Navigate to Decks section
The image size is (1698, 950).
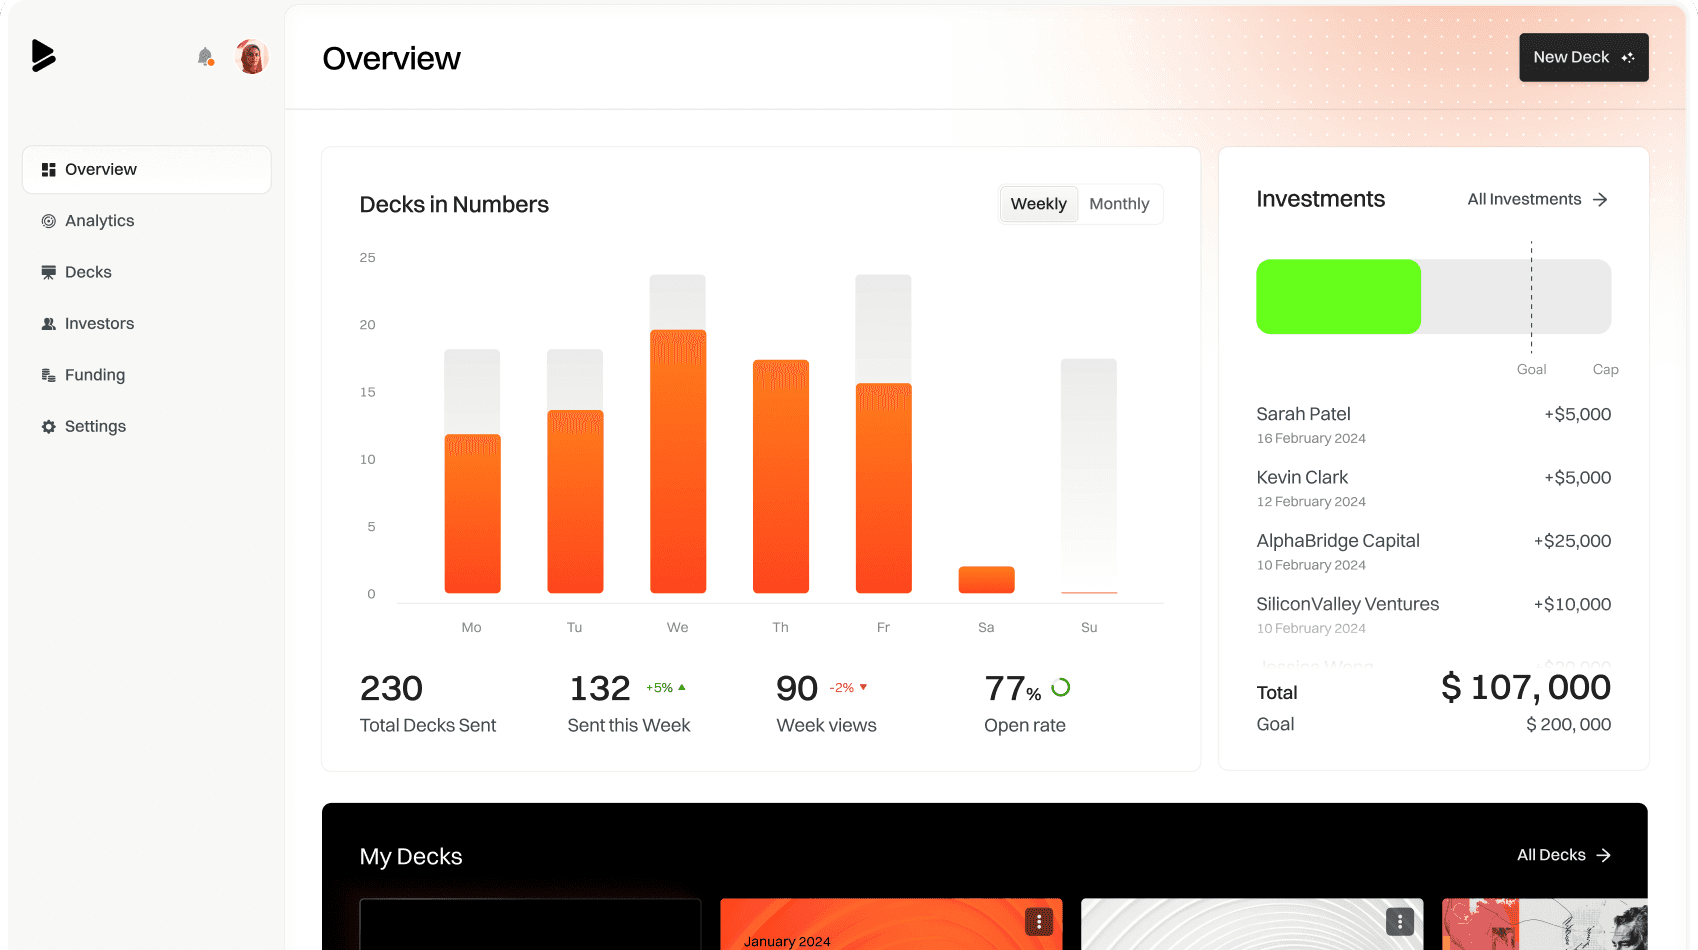click(147, 272)
